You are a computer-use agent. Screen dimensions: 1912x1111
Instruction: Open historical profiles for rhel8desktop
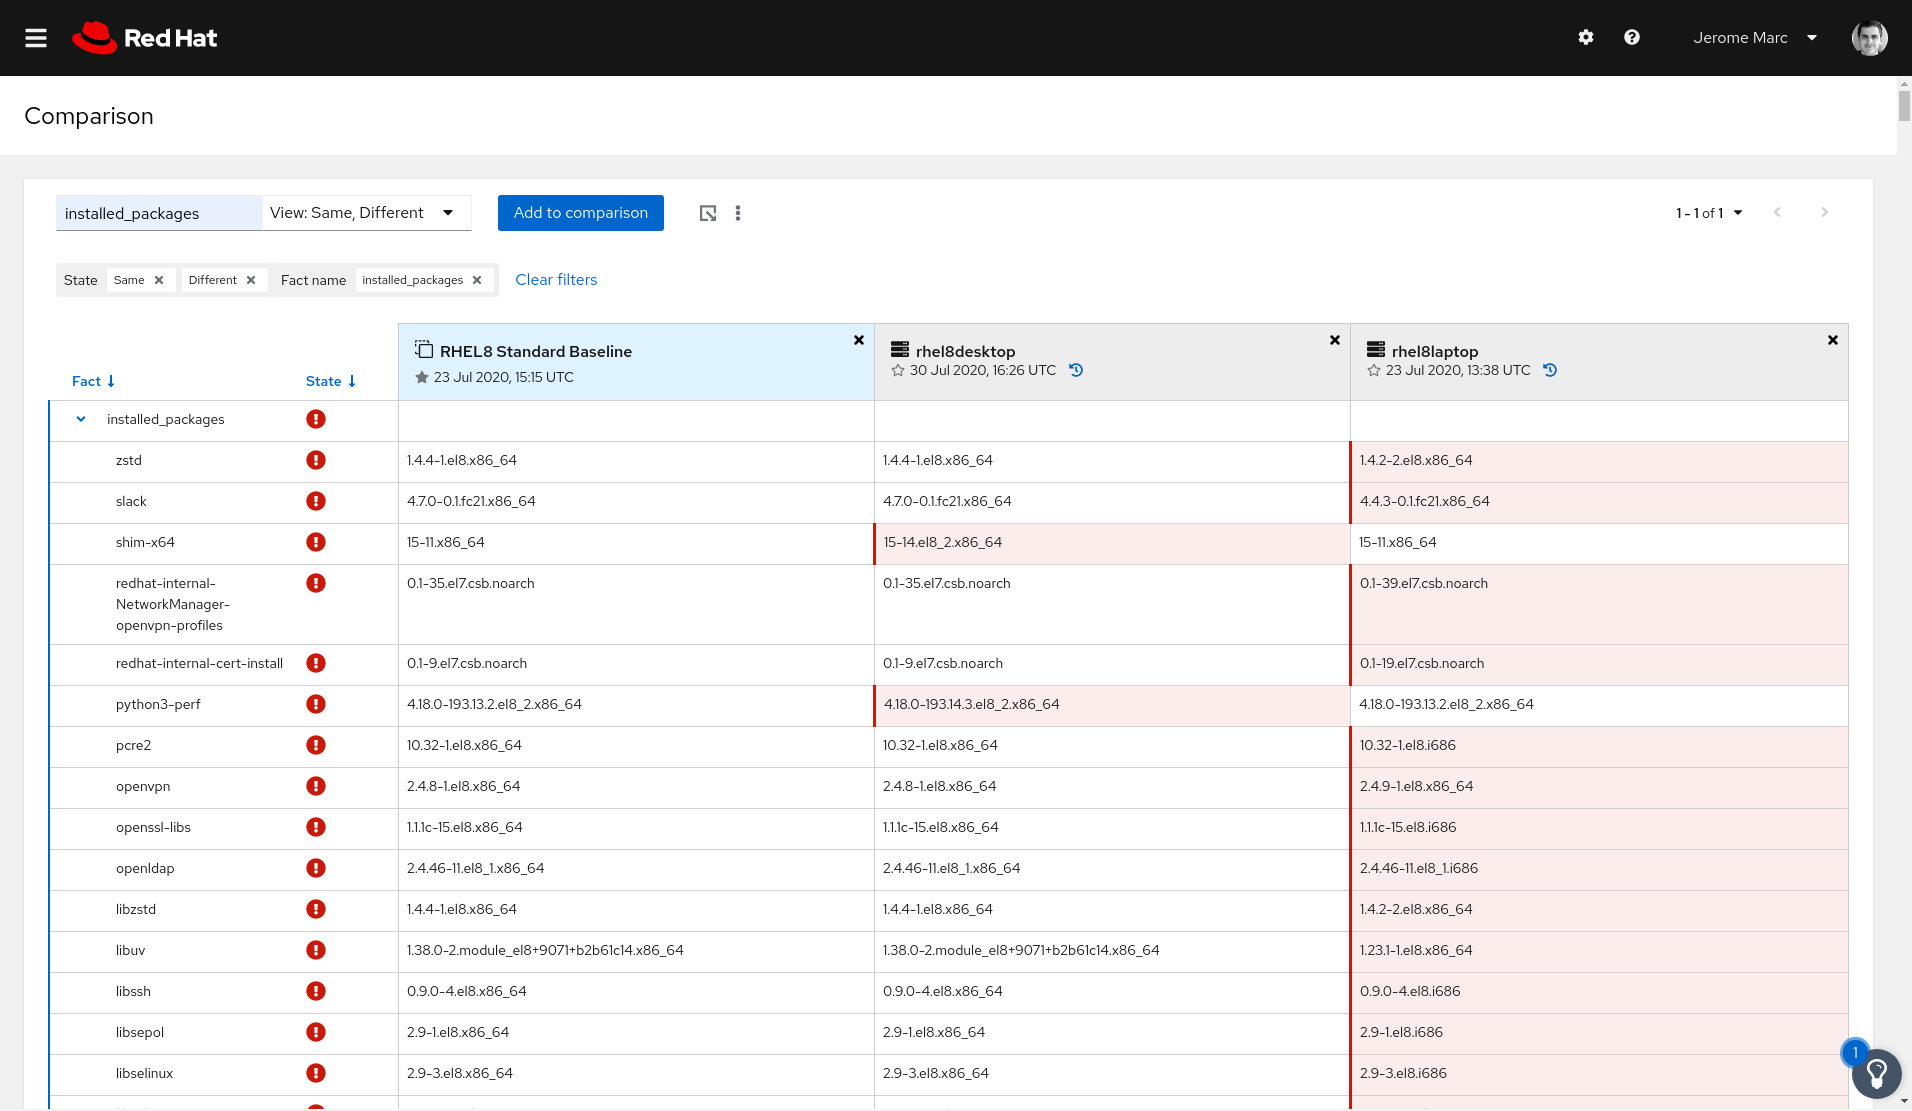1076,370
